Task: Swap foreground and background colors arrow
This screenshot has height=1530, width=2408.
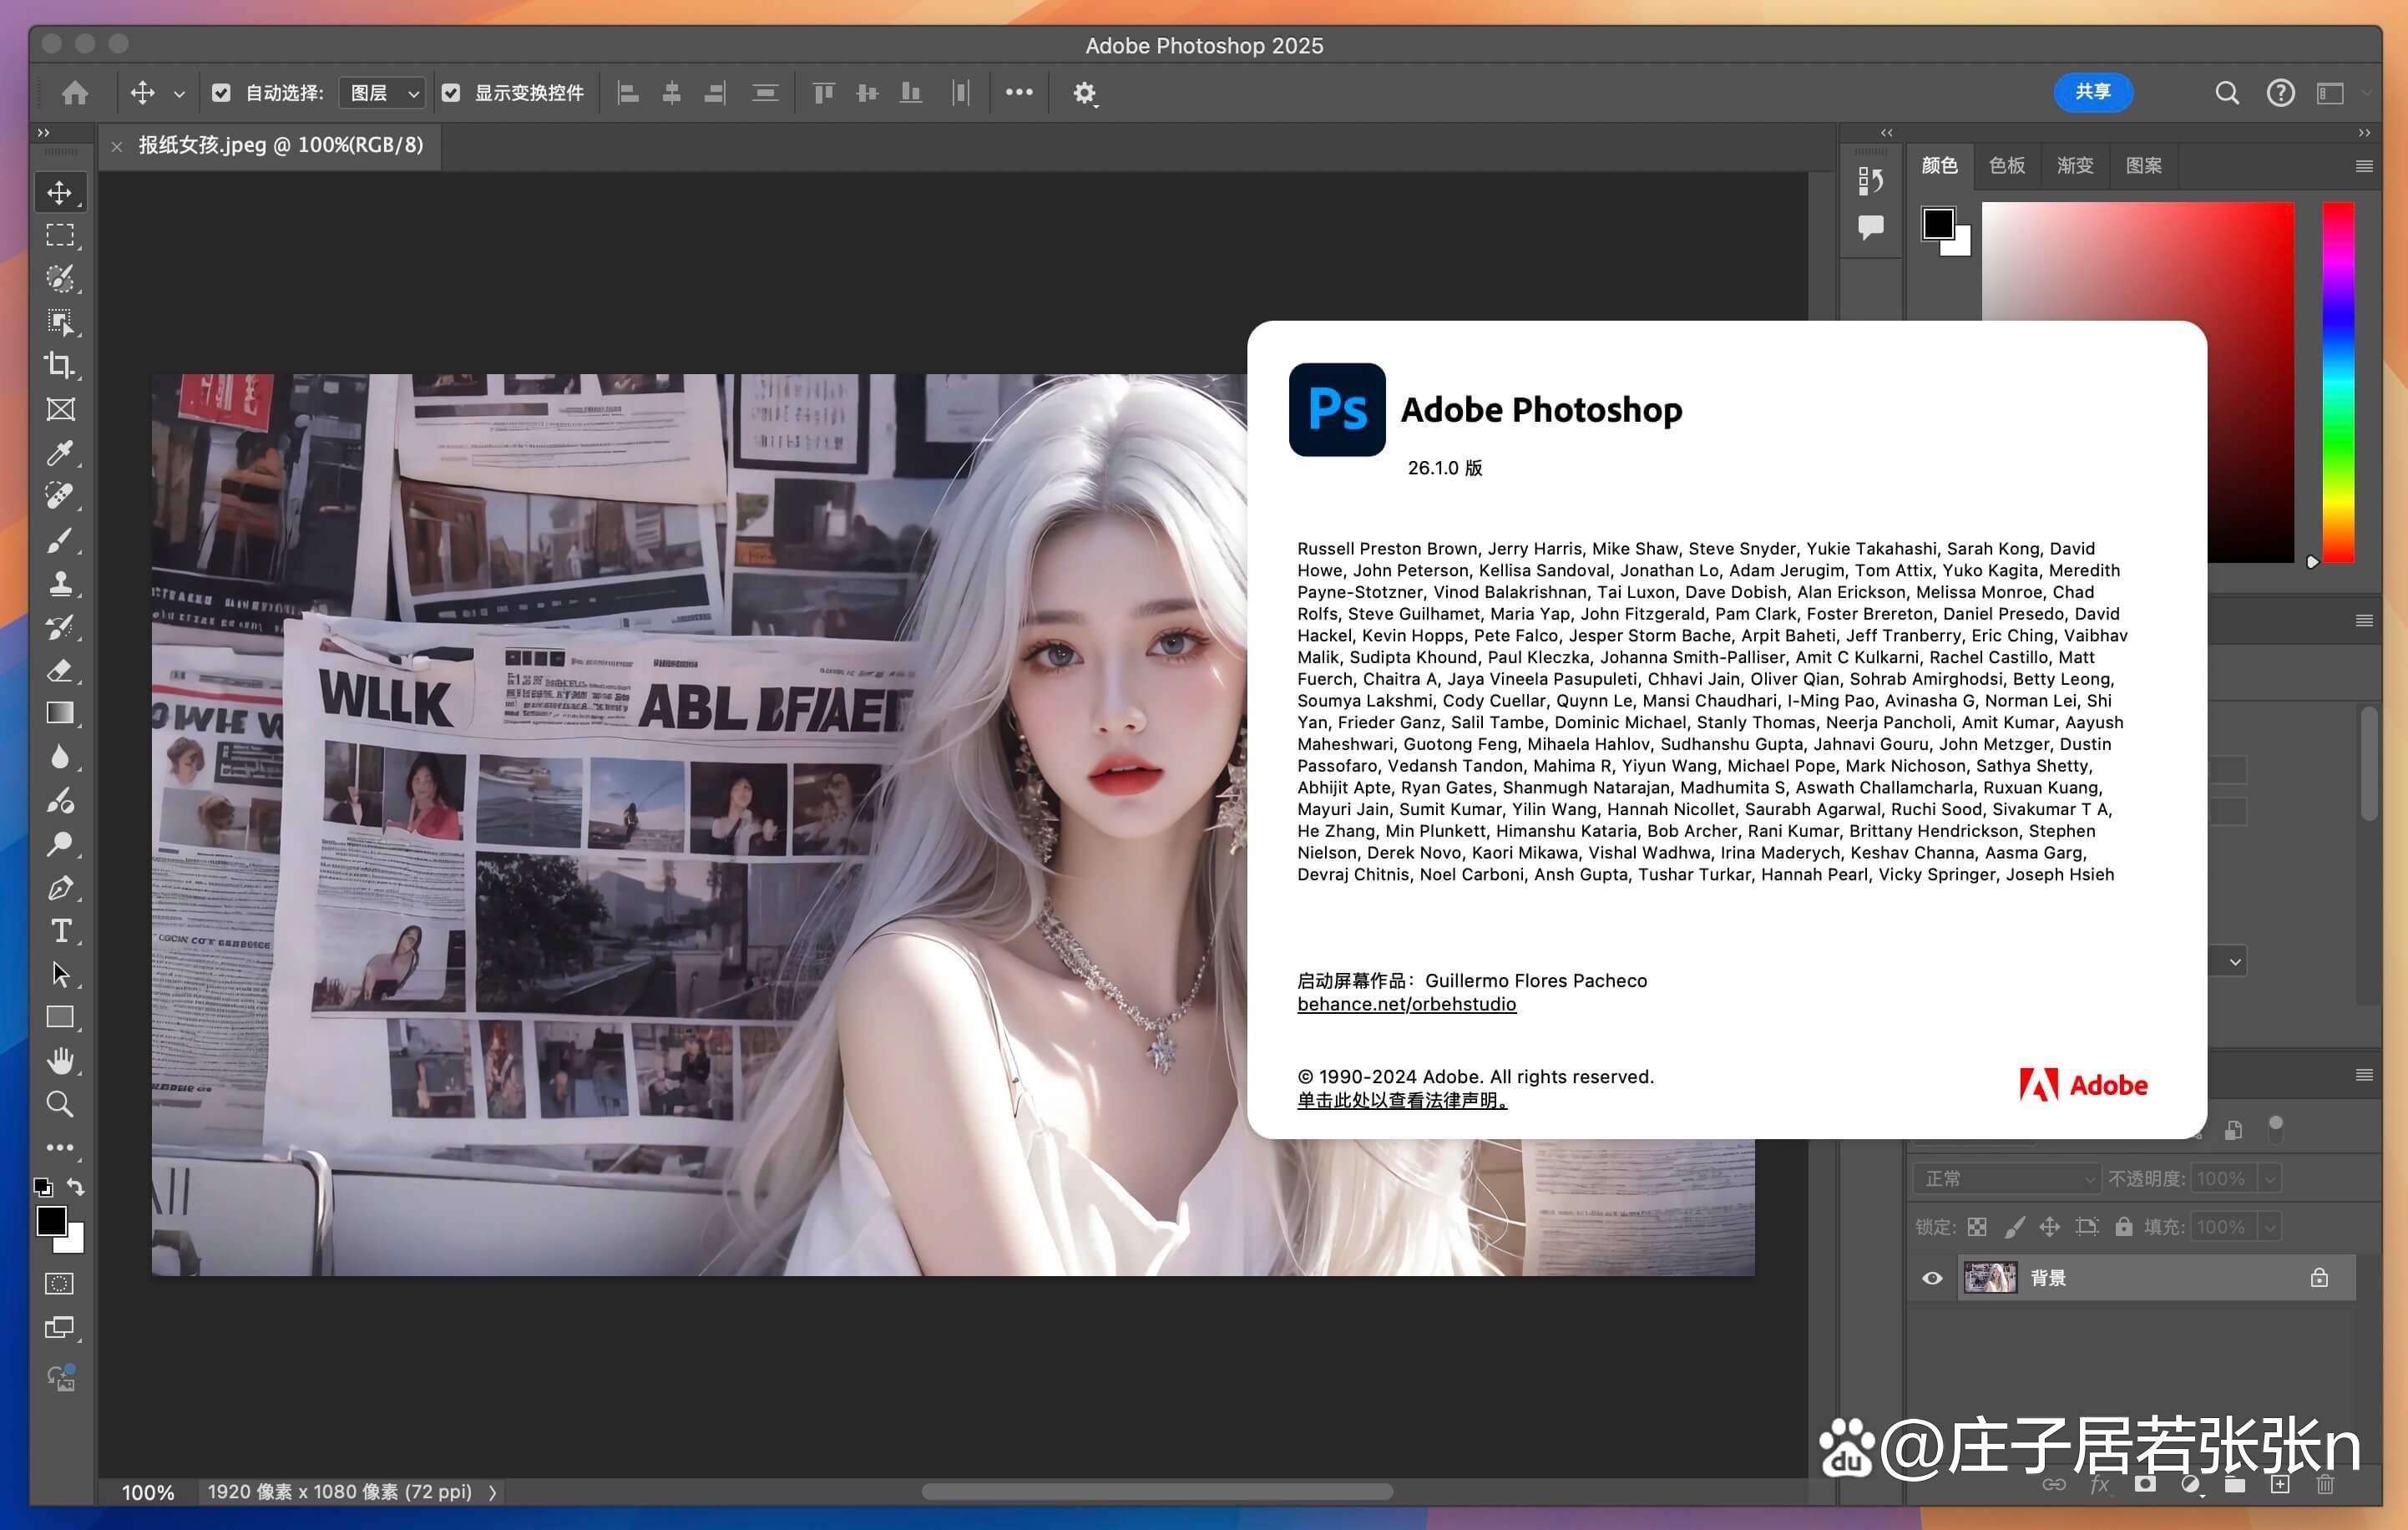Action: 76,1187
